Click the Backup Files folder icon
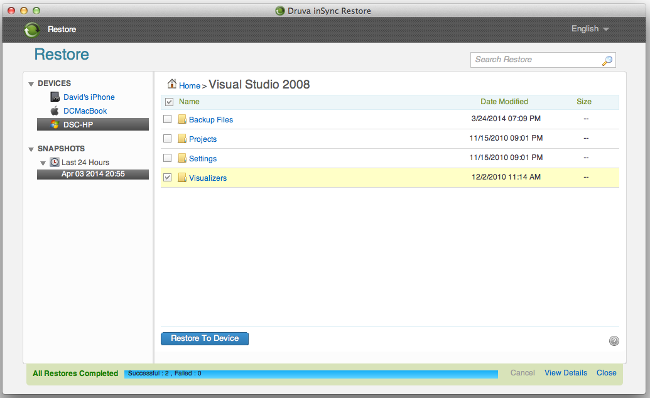Screen dimensions: 650x398 click(x=182, y=119)
